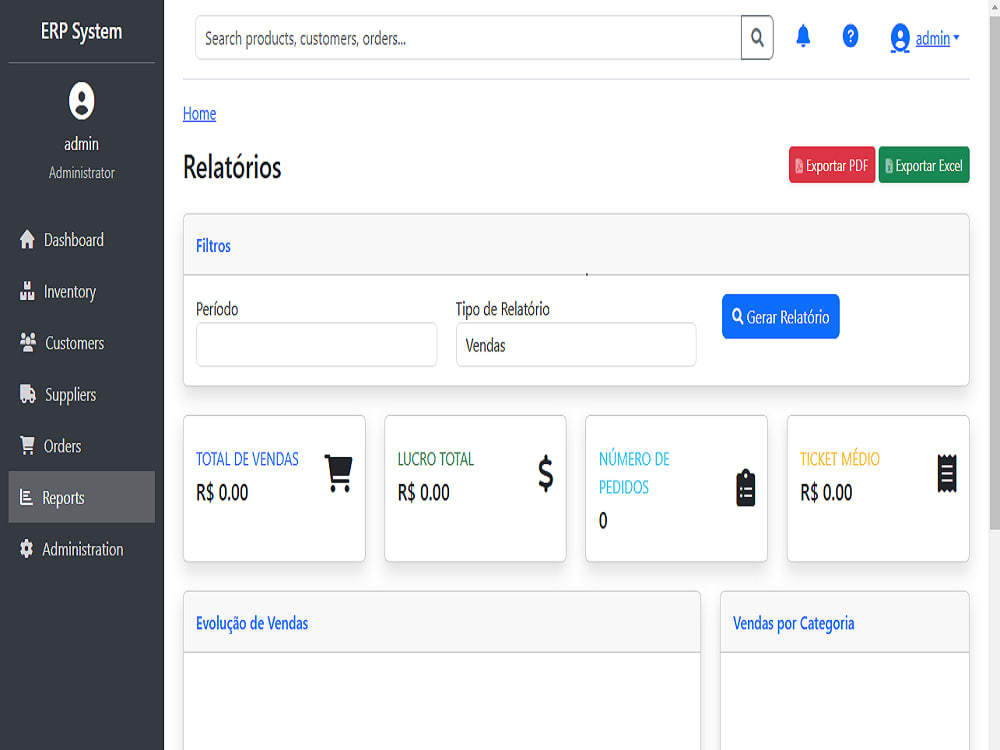Click the TICKET MÉDIO label

(x=840, y=459)
